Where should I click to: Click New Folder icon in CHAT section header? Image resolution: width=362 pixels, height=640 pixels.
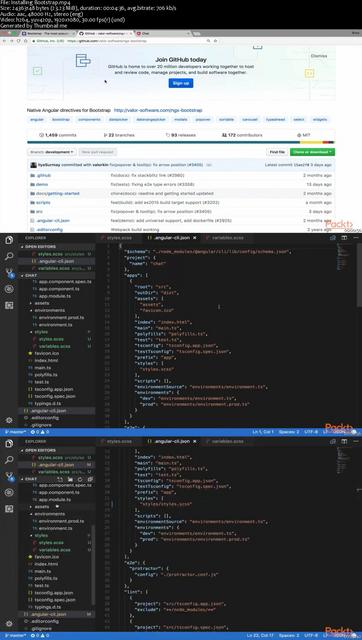[x=70, y=479]
